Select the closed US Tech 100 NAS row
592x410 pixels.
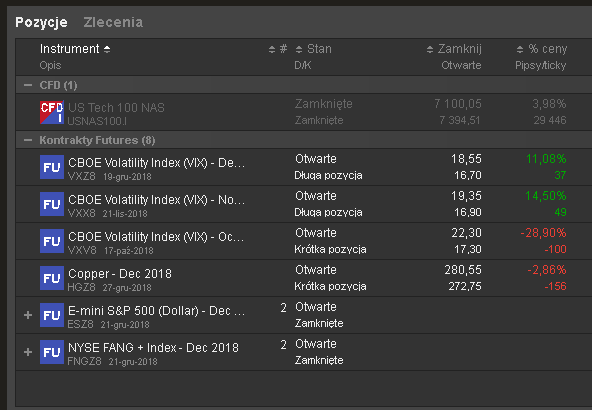pyautogui.click(x=304, y=112)
